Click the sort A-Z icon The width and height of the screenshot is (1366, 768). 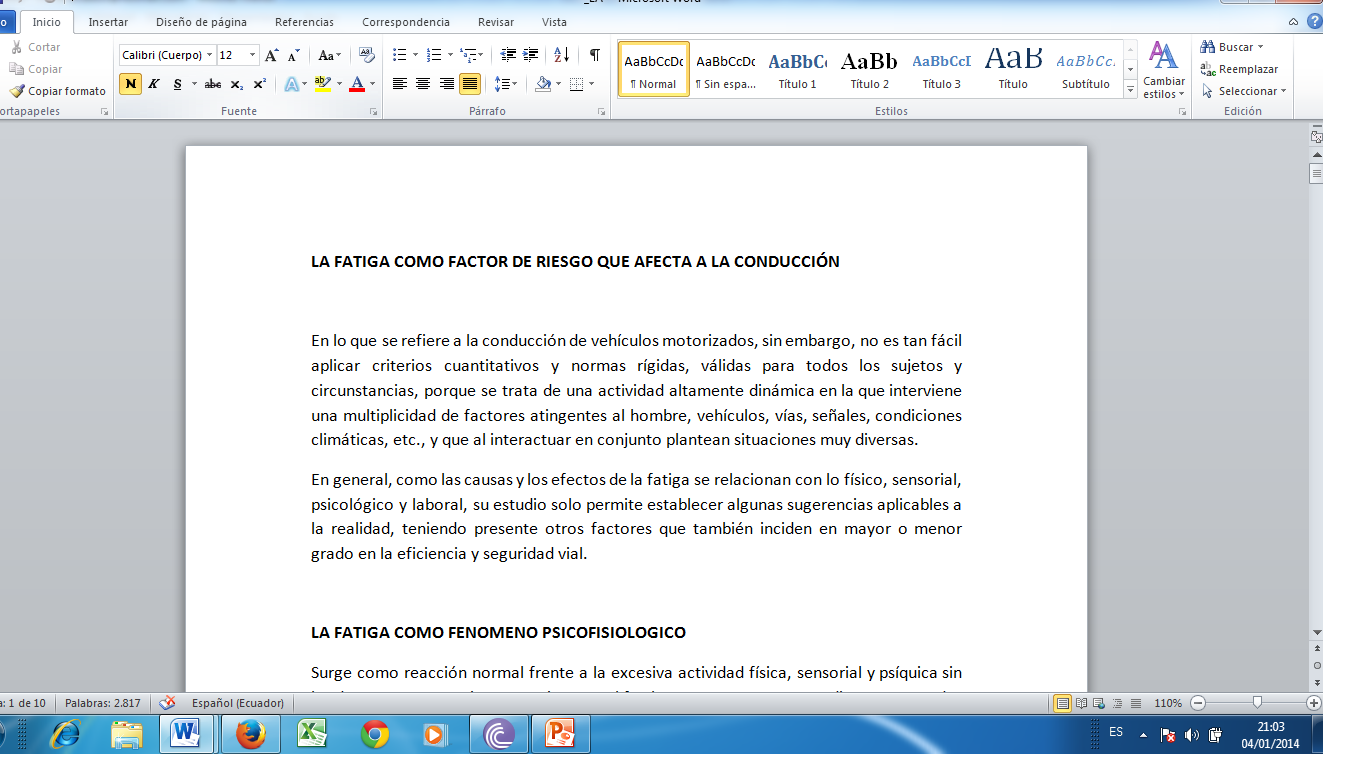[561, 55]
